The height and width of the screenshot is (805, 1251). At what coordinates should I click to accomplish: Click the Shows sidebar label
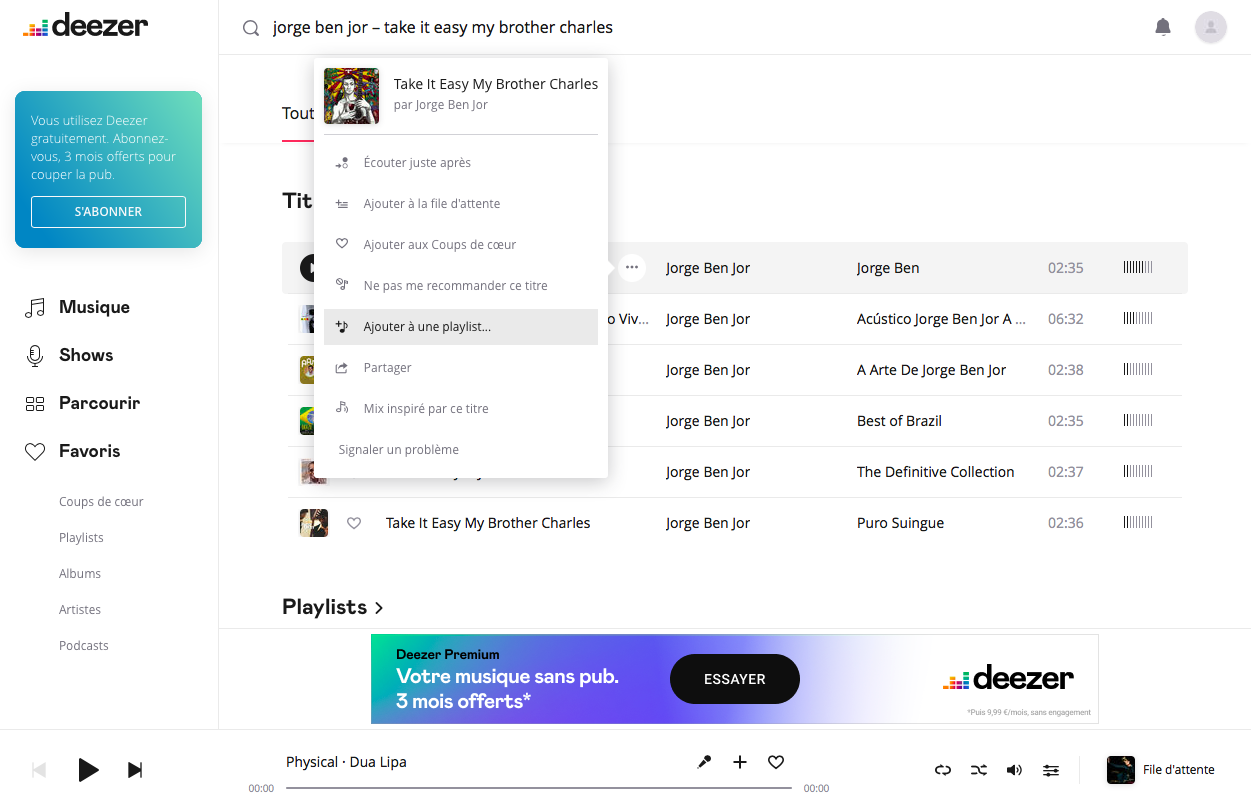click(x=86, y=355)
